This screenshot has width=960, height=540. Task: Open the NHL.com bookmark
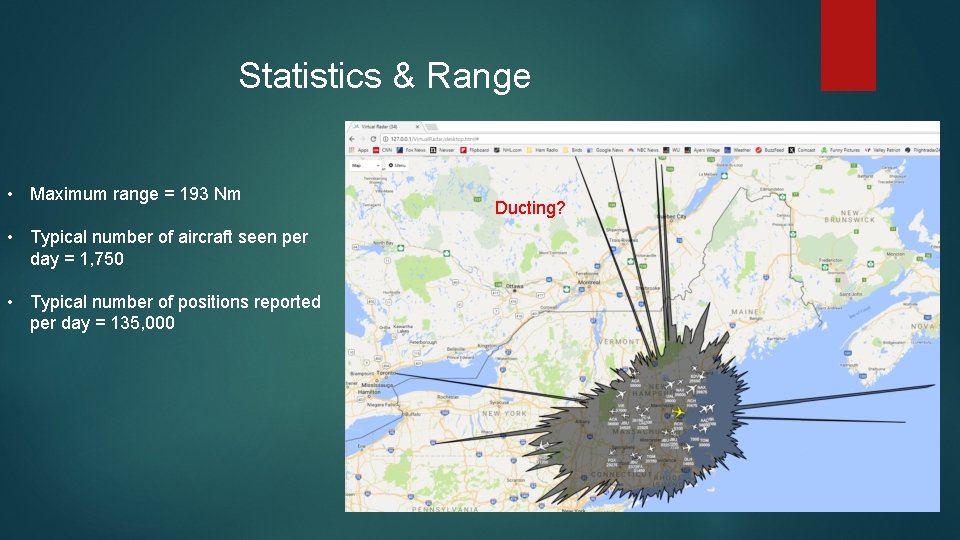tap(508, 150)
